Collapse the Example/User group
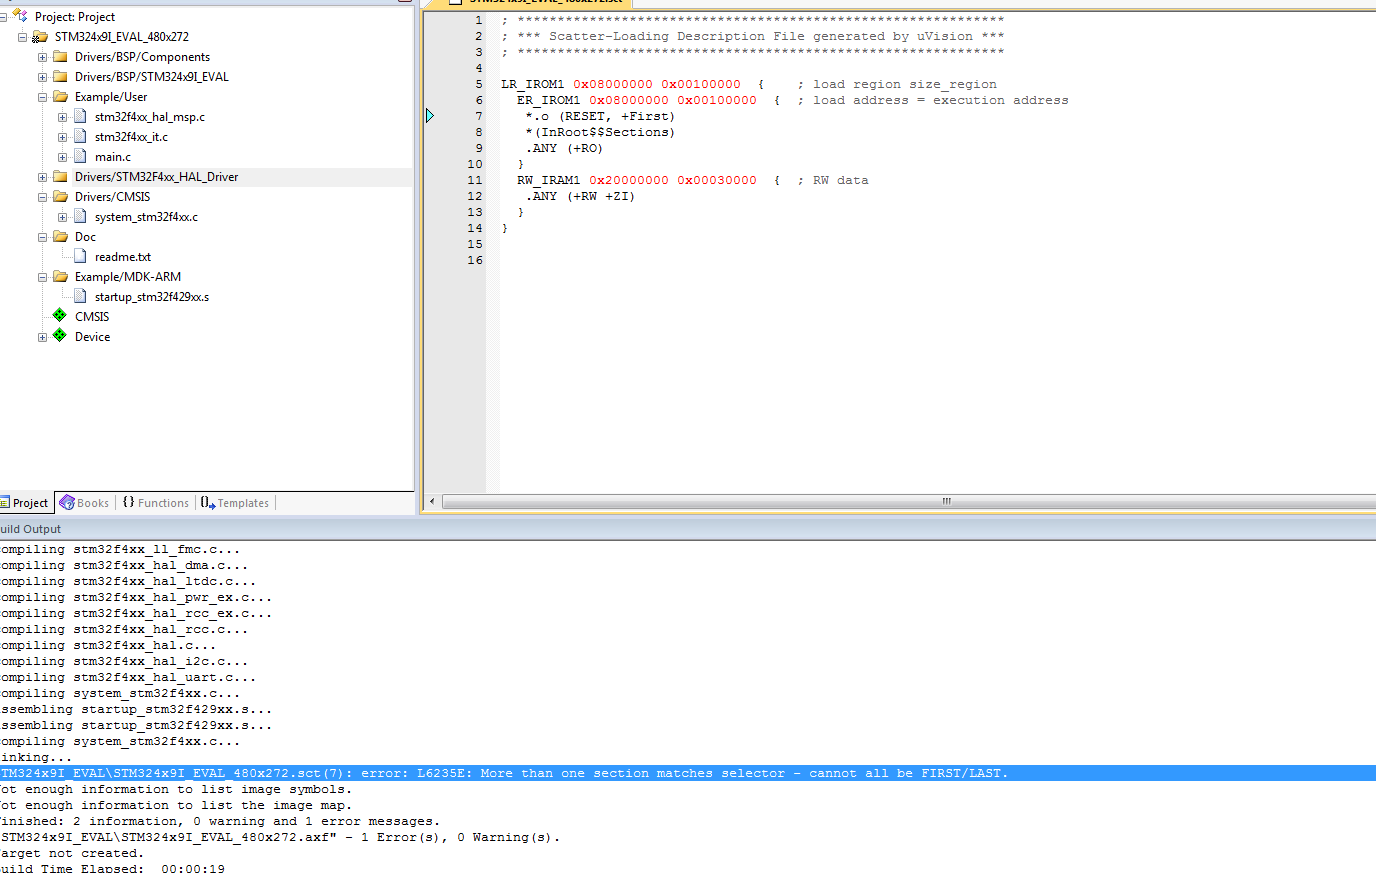This screenshot has height=873, width=1376. coord(42,97)
